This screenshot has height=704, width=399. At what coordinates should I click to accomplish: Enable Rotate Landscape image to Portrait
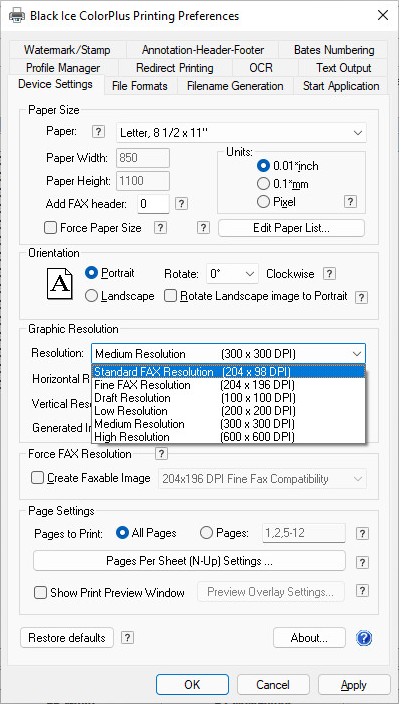point(171,296)
